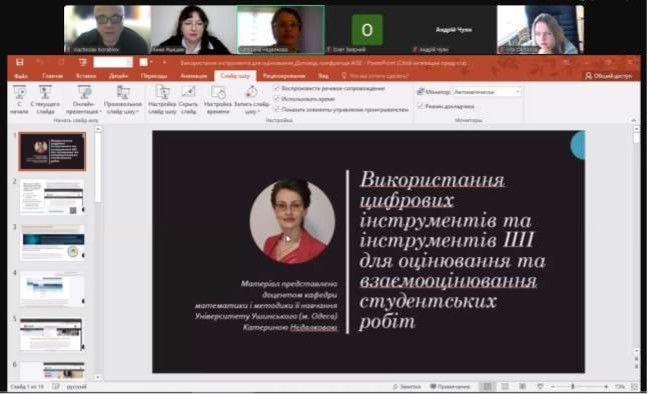This screenshot has width=648, height=394.
Task: Click the Share button in ribbon
Action: click(609, 76)
